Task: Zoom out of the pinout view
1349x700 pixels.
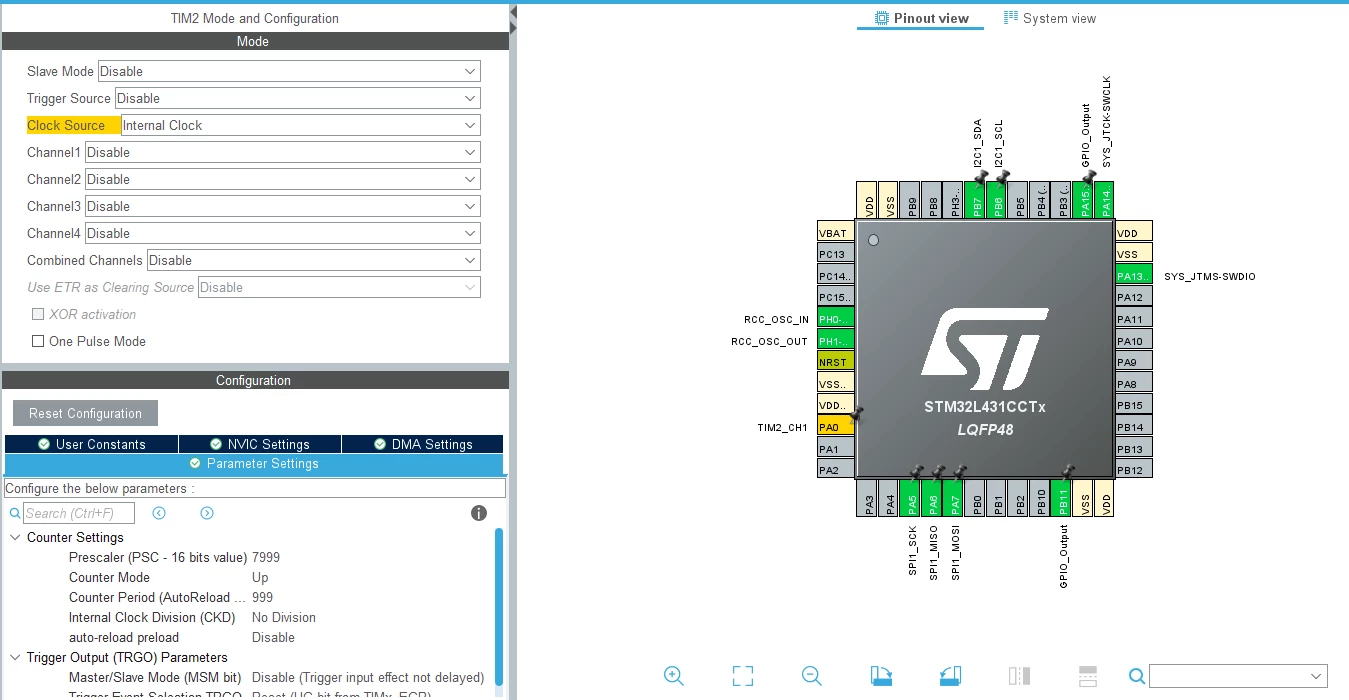Action: pyautogui.click(x=812, y=676)
